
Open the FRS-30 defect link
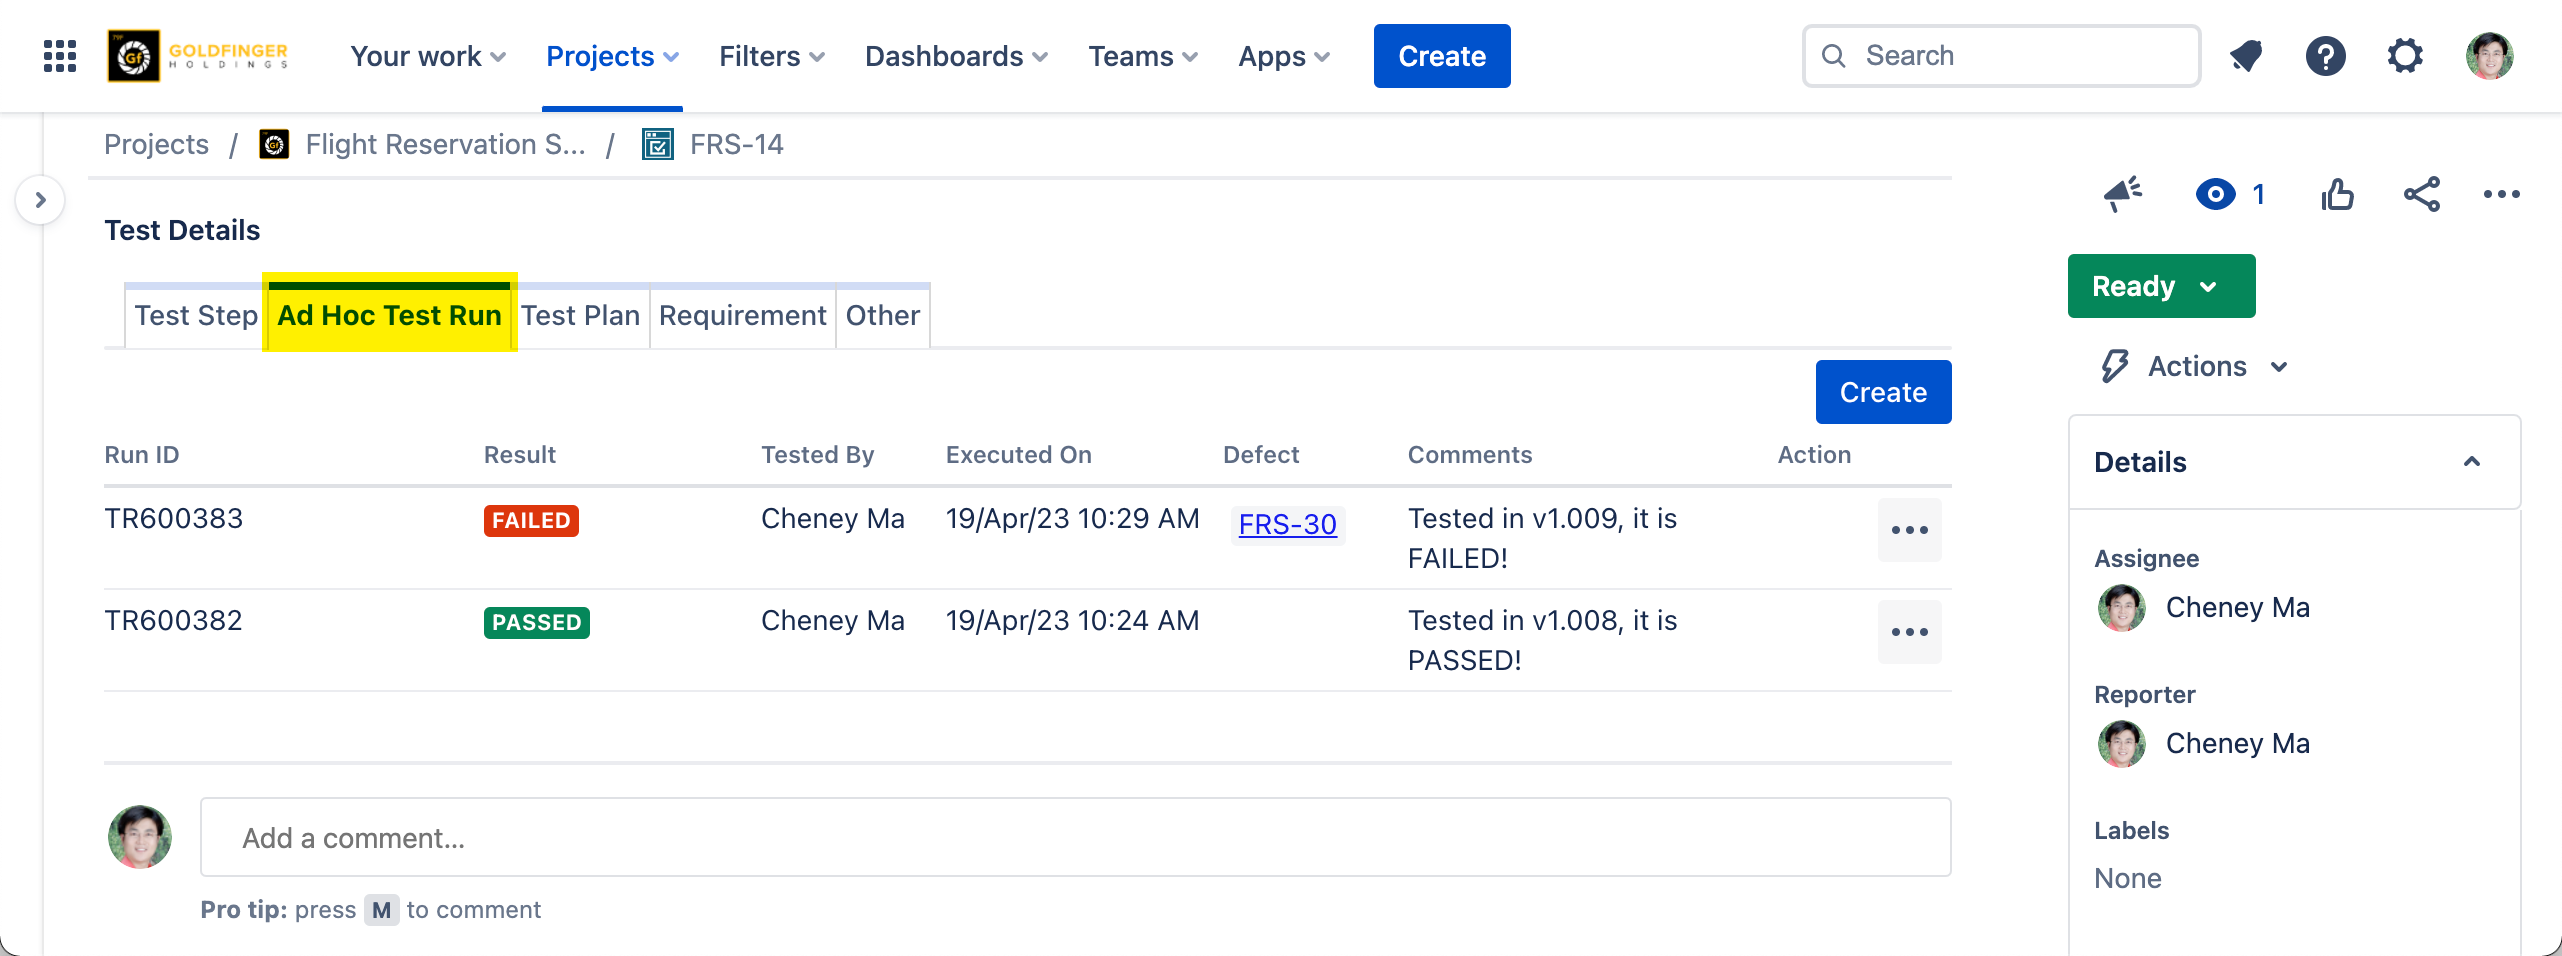tap(1287, 524)
